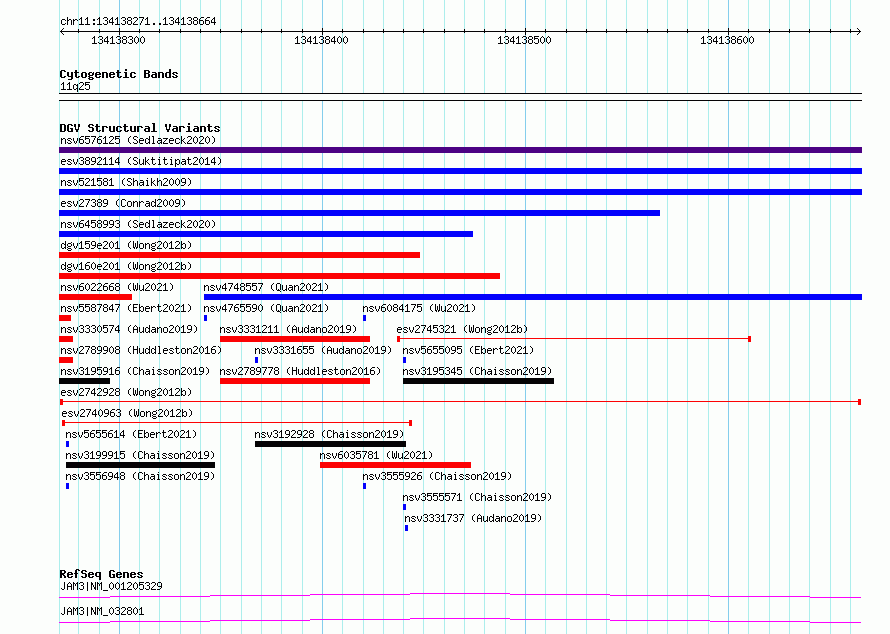Click the nsv6576125 (Sedlazeck2020) variant label
The height and width of the screenshot is (634, 890).
tap(138, 140)
